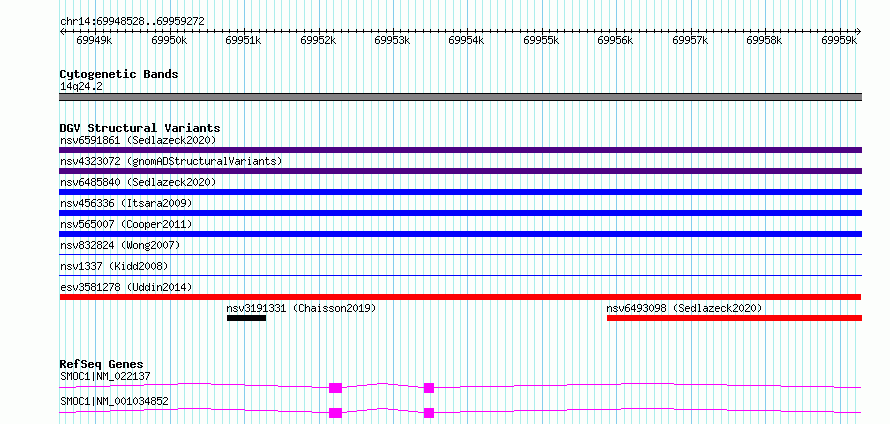Click the 69950k ruler tick label
The height and width of the screenshot is (424, 890).
coord(169,41)
